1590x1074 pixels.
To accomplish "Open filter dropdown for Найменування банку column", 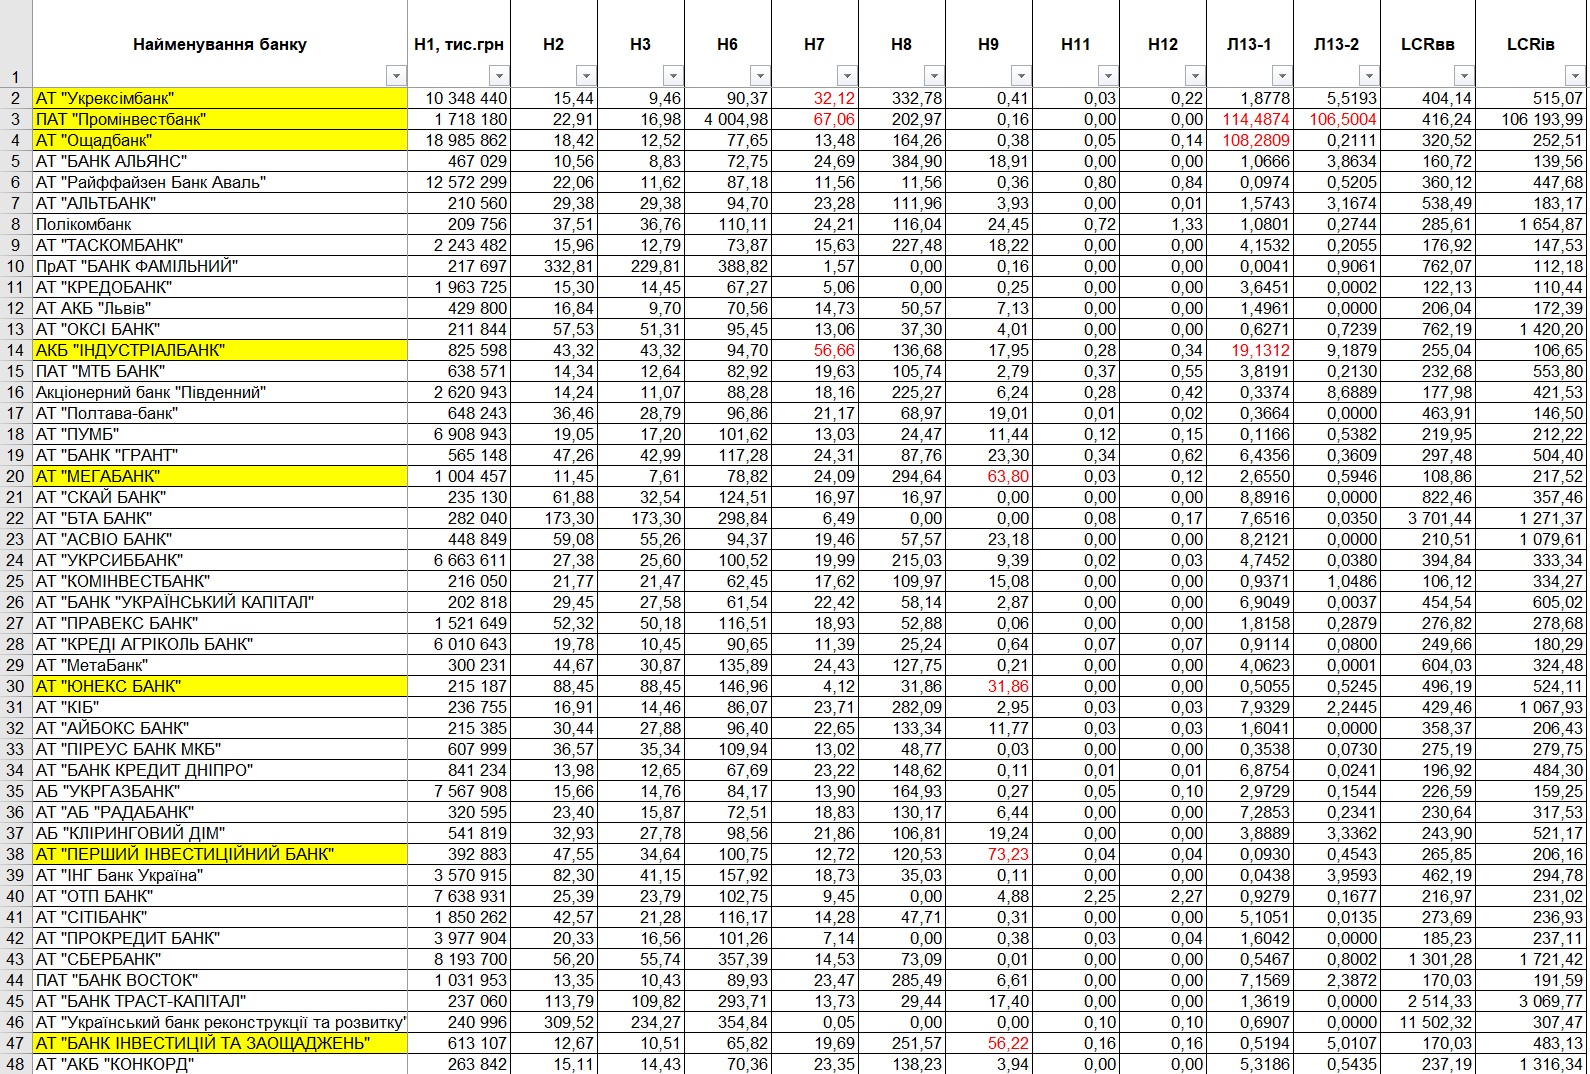I will [396, 76].
